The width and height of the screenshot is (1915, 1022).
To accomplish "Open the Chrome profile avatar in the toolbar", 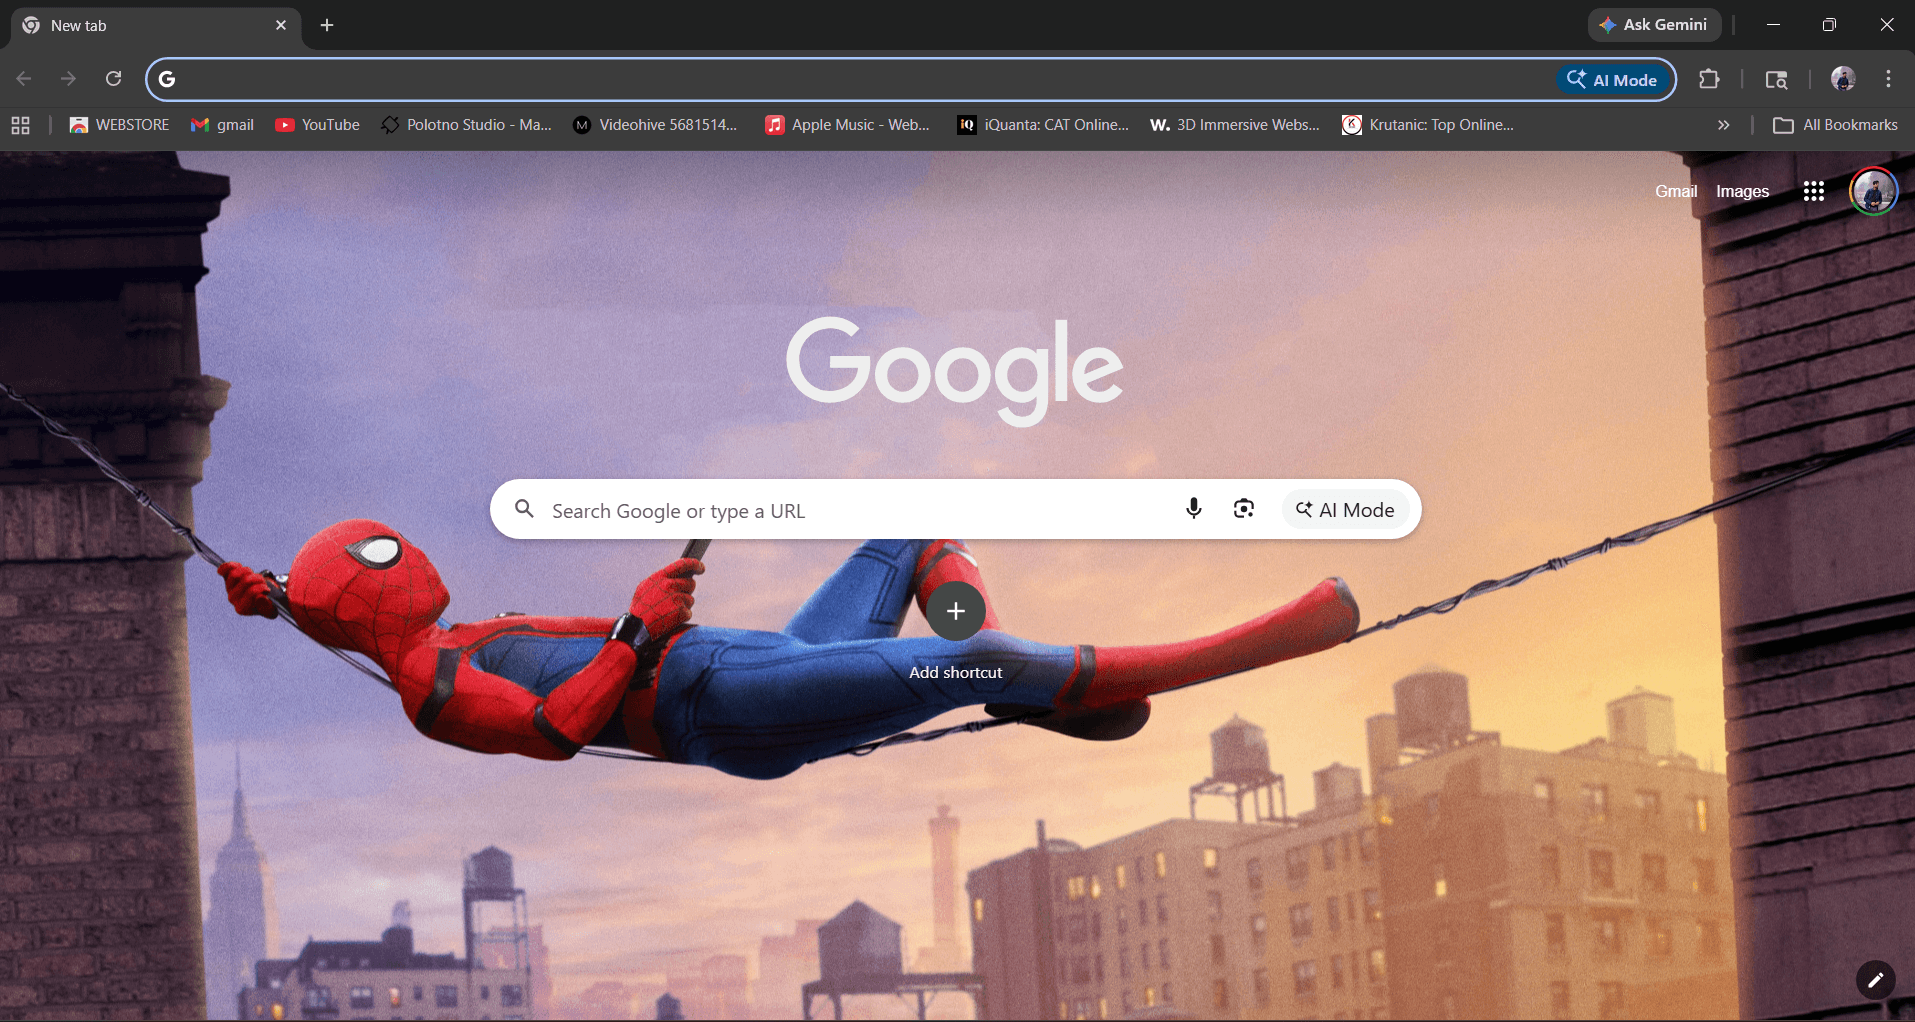I will (1843, 79).
